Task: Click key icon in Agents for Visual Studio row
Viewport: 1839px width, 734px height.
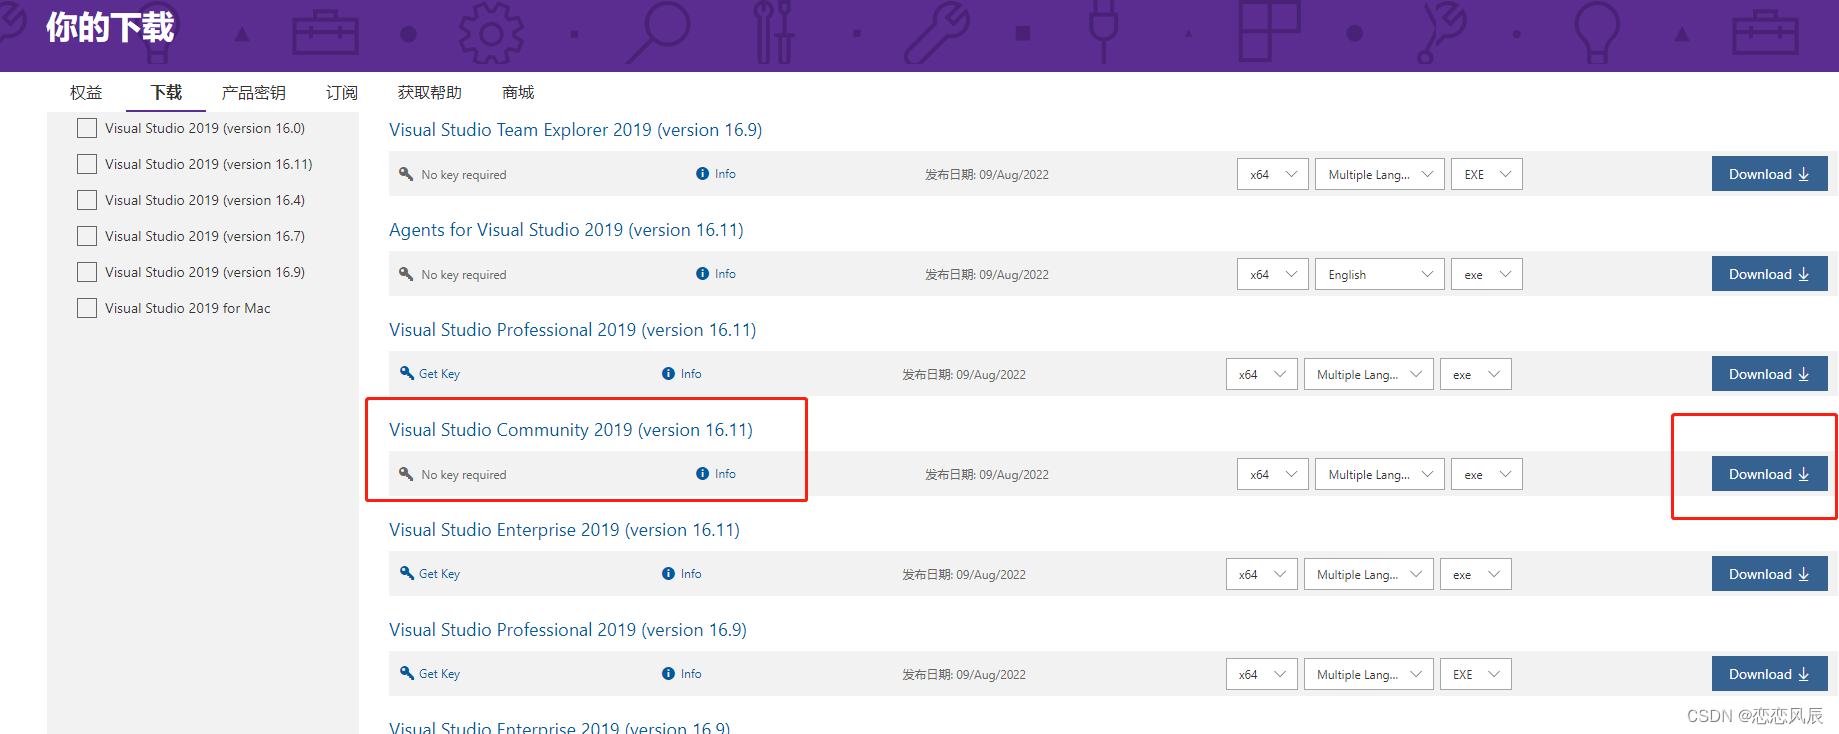Action: coord(406,274)
